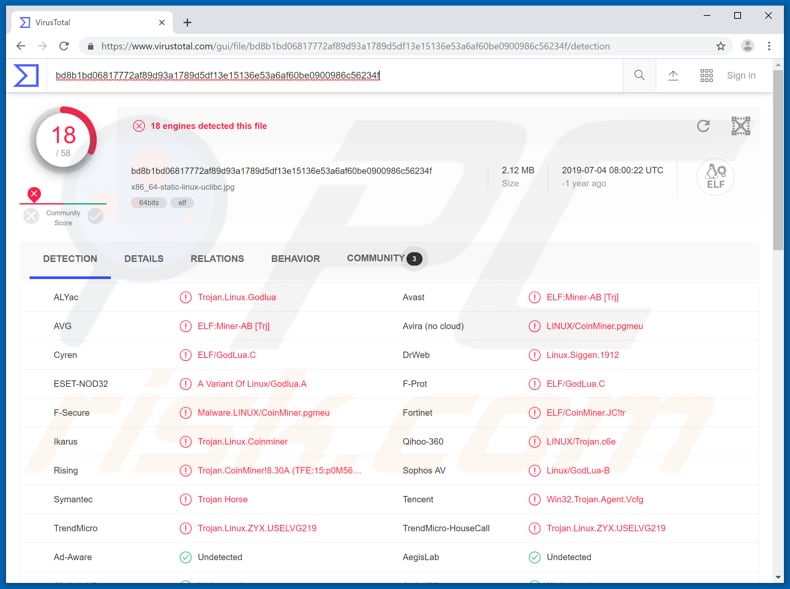Viewport: 790px width, 589px height.
Task: Click the F-Secure Malware.LINUX/CoinMiner.pgmeu result
Action: pyautogui.click(x=264, y=413)
